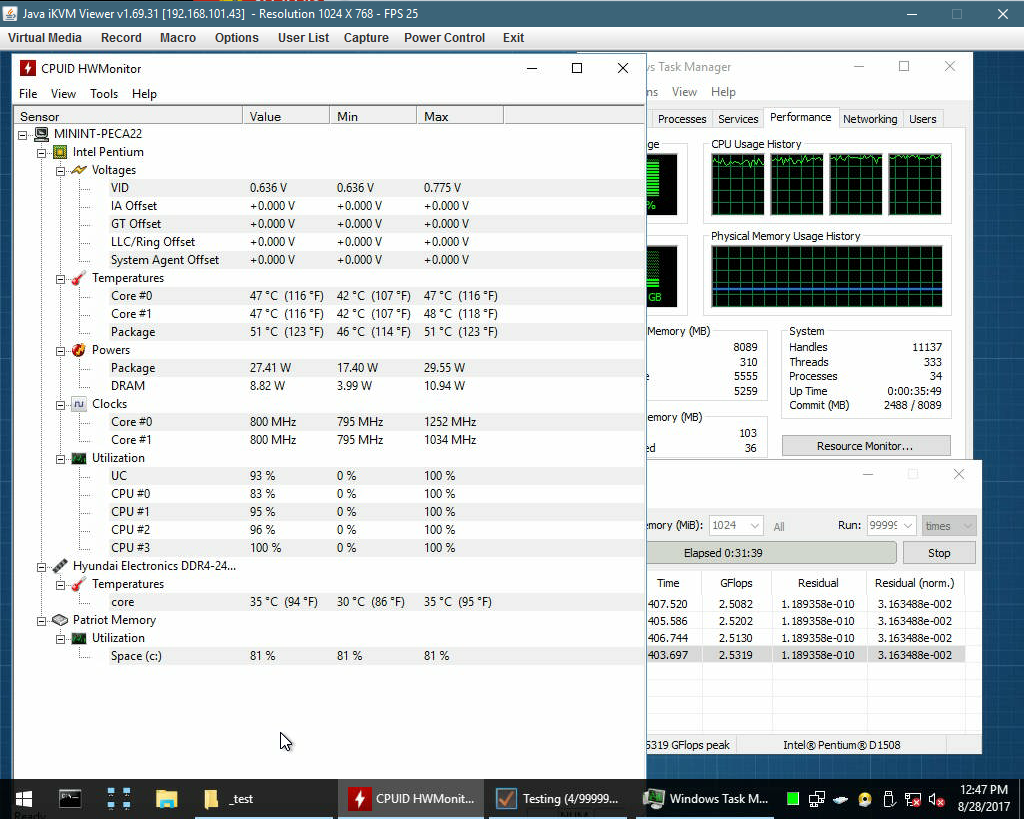1024x819 pixels.
Task: Click the Utilization icon under Intel Pentium
Action: (78, 458)
